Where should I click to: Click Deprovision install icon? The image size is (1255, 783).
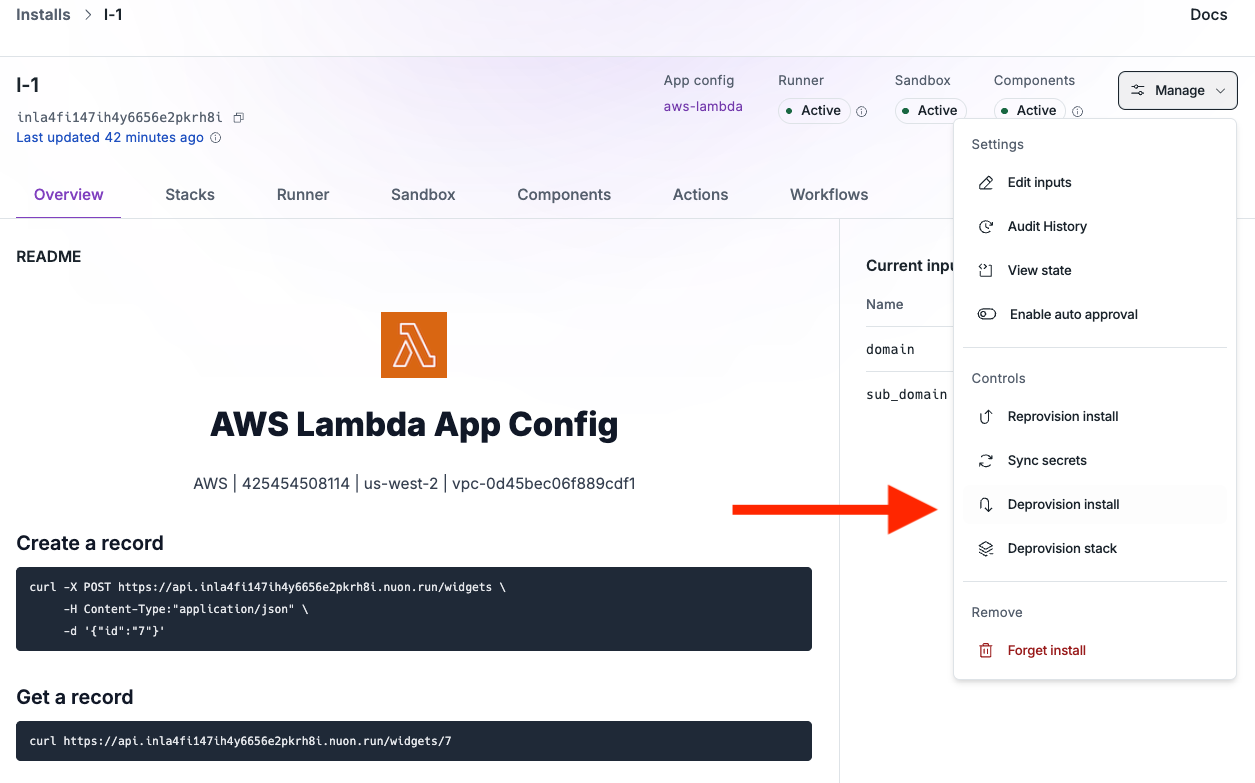click(986, 505)
